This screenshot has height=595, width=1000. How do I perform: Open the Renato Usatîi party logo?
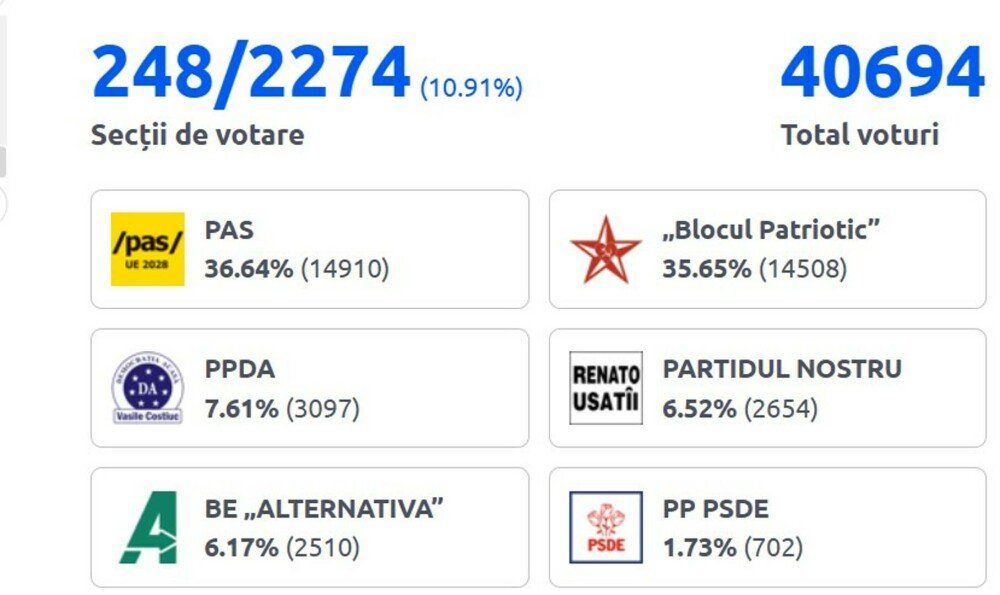pyautogui.click(x=604, y=388)
